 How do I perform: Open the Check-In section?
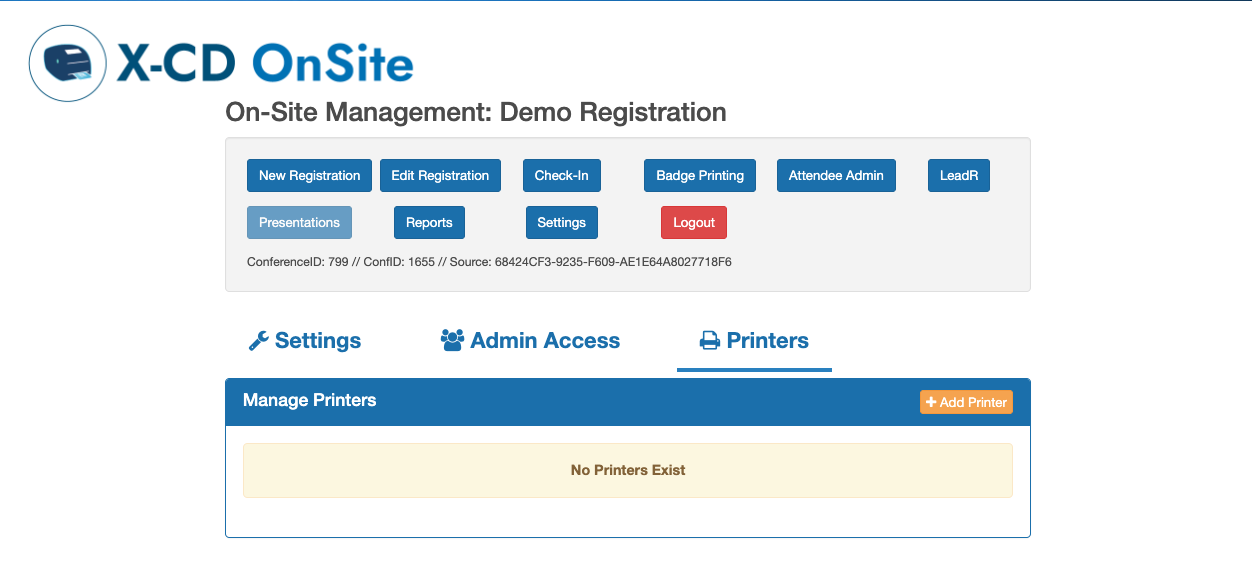click(x=561, y=176)
